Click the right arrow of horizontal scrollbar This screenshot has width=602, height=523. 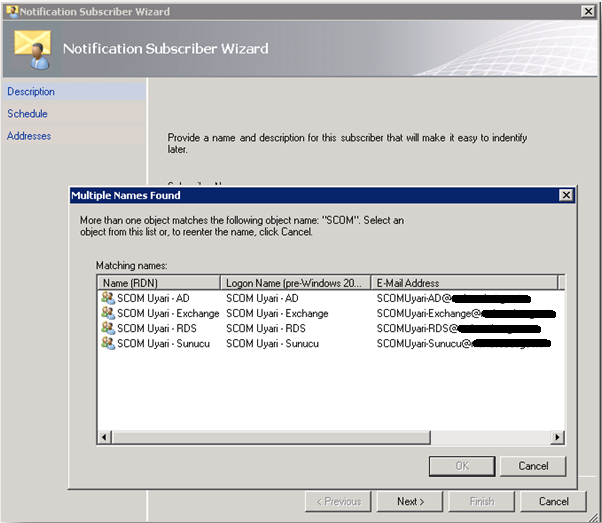click(557, 437)
